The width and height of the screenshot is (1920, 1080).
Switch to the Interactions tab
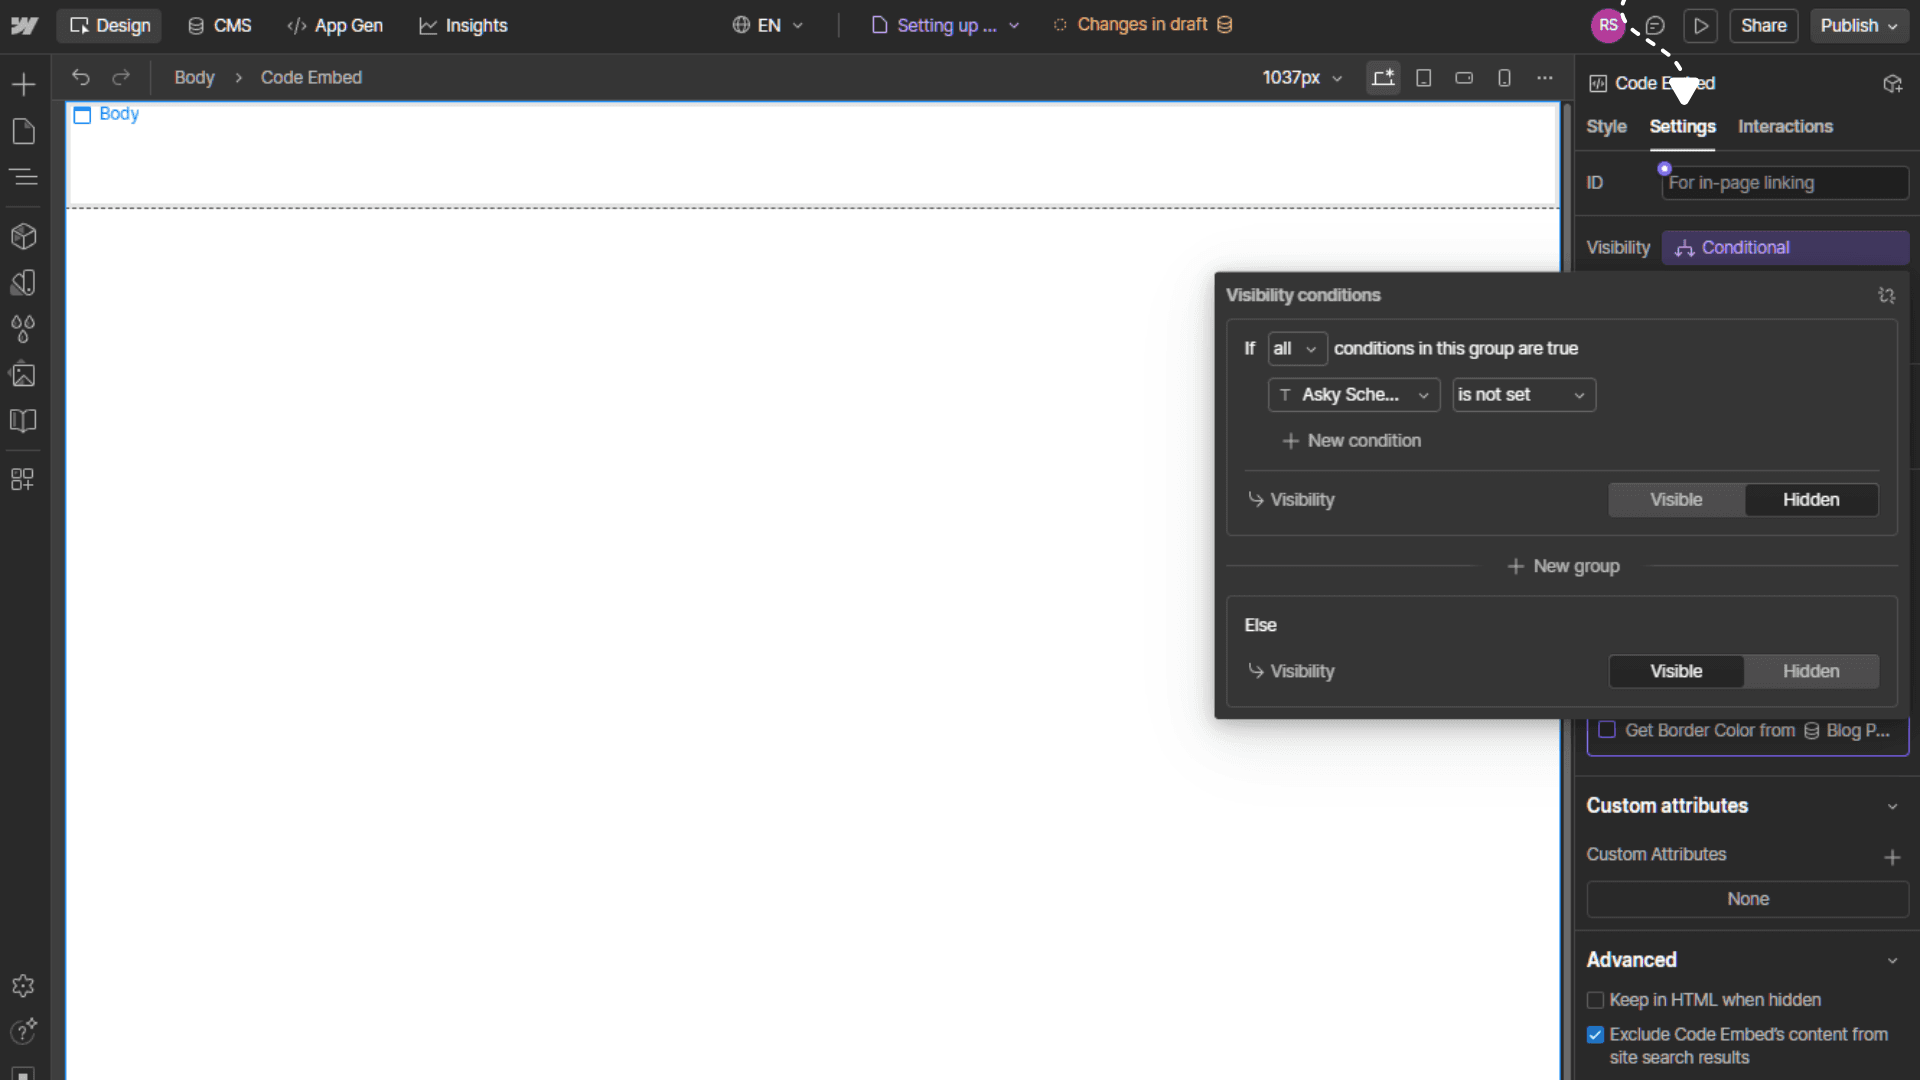(x=1785, y=127)
